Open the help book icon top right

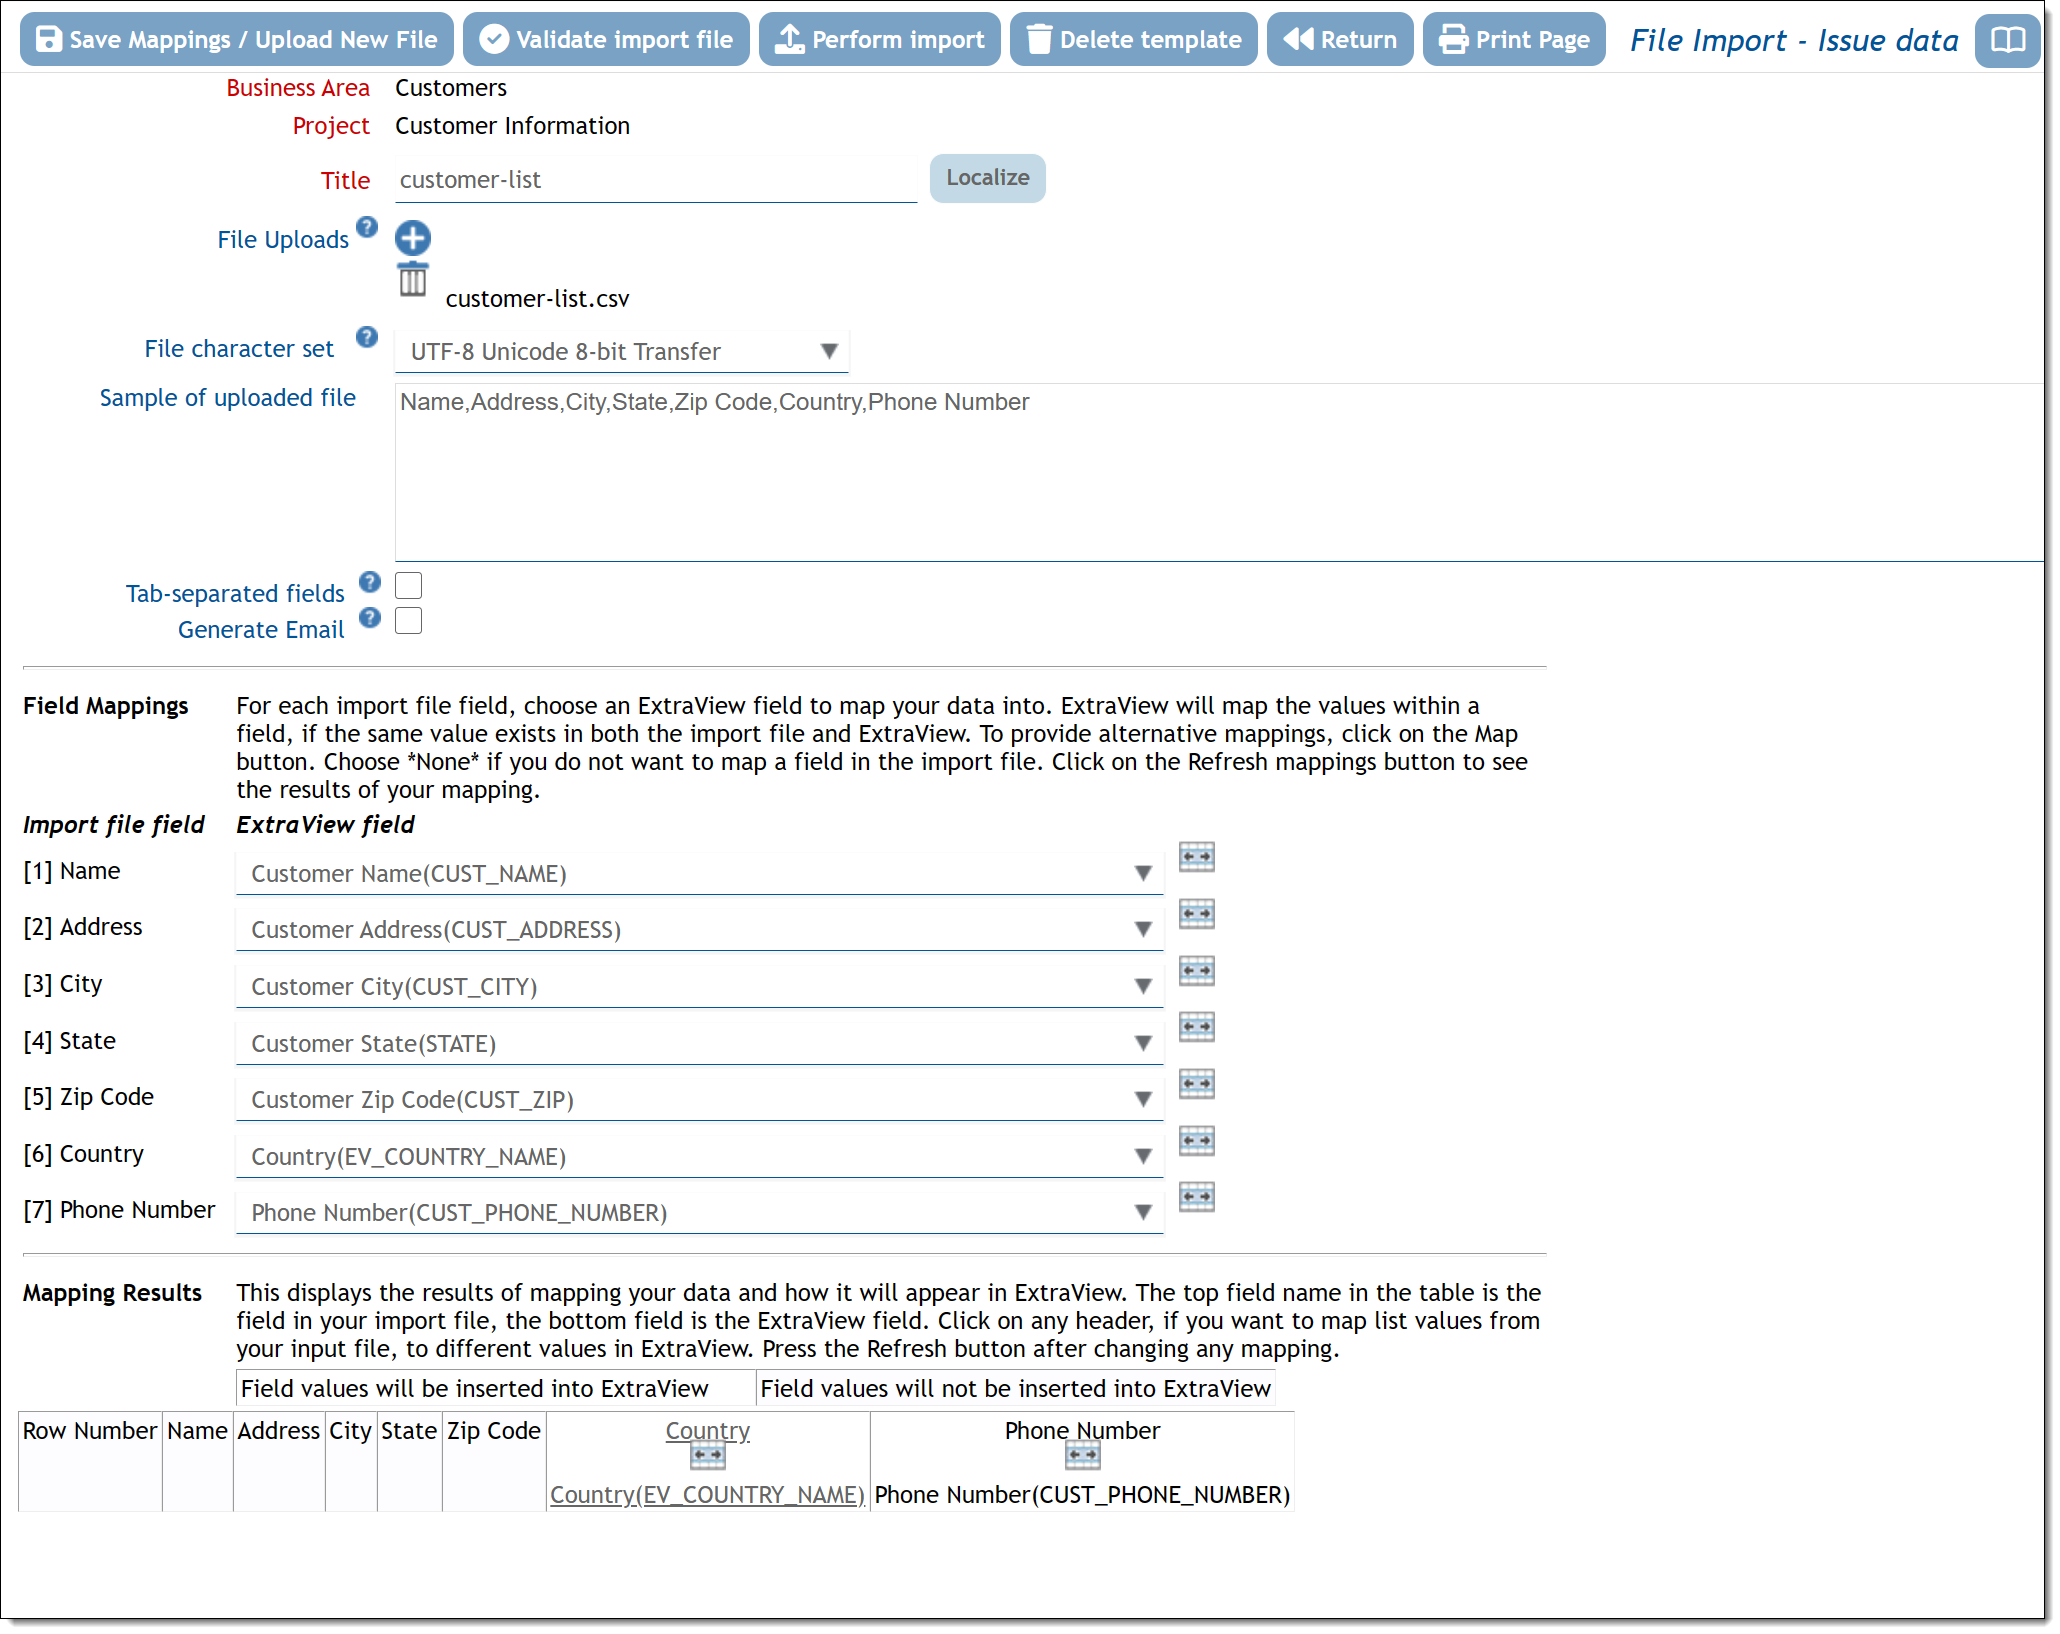[2007, 40]
